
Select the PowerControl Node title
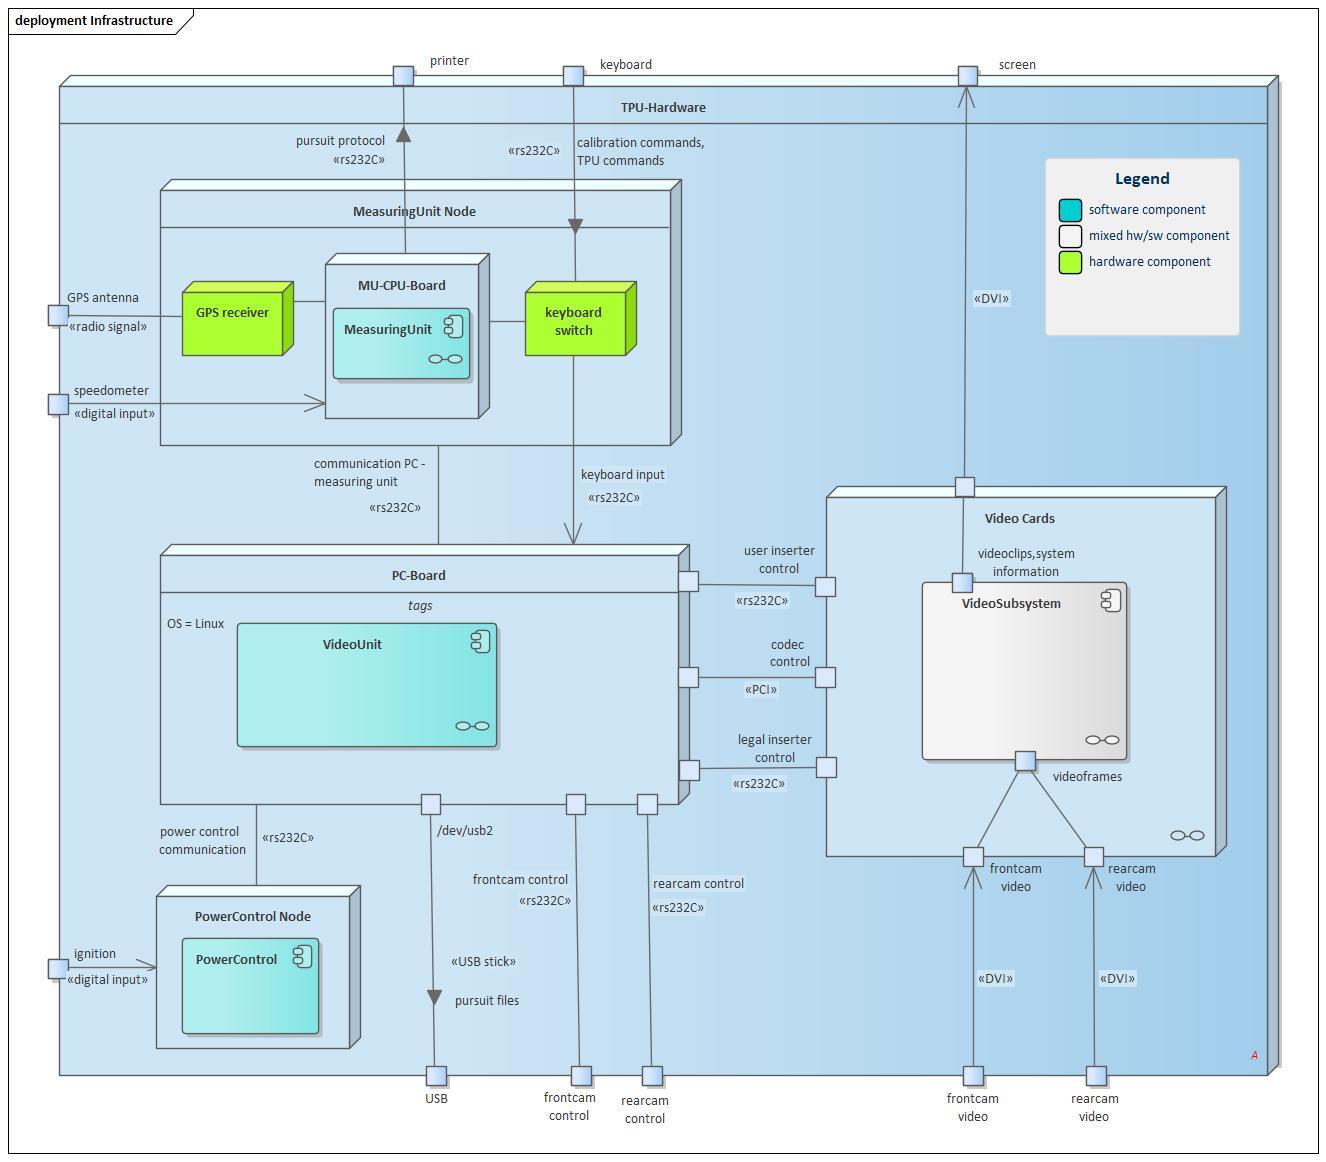click(x=253, y=916)
